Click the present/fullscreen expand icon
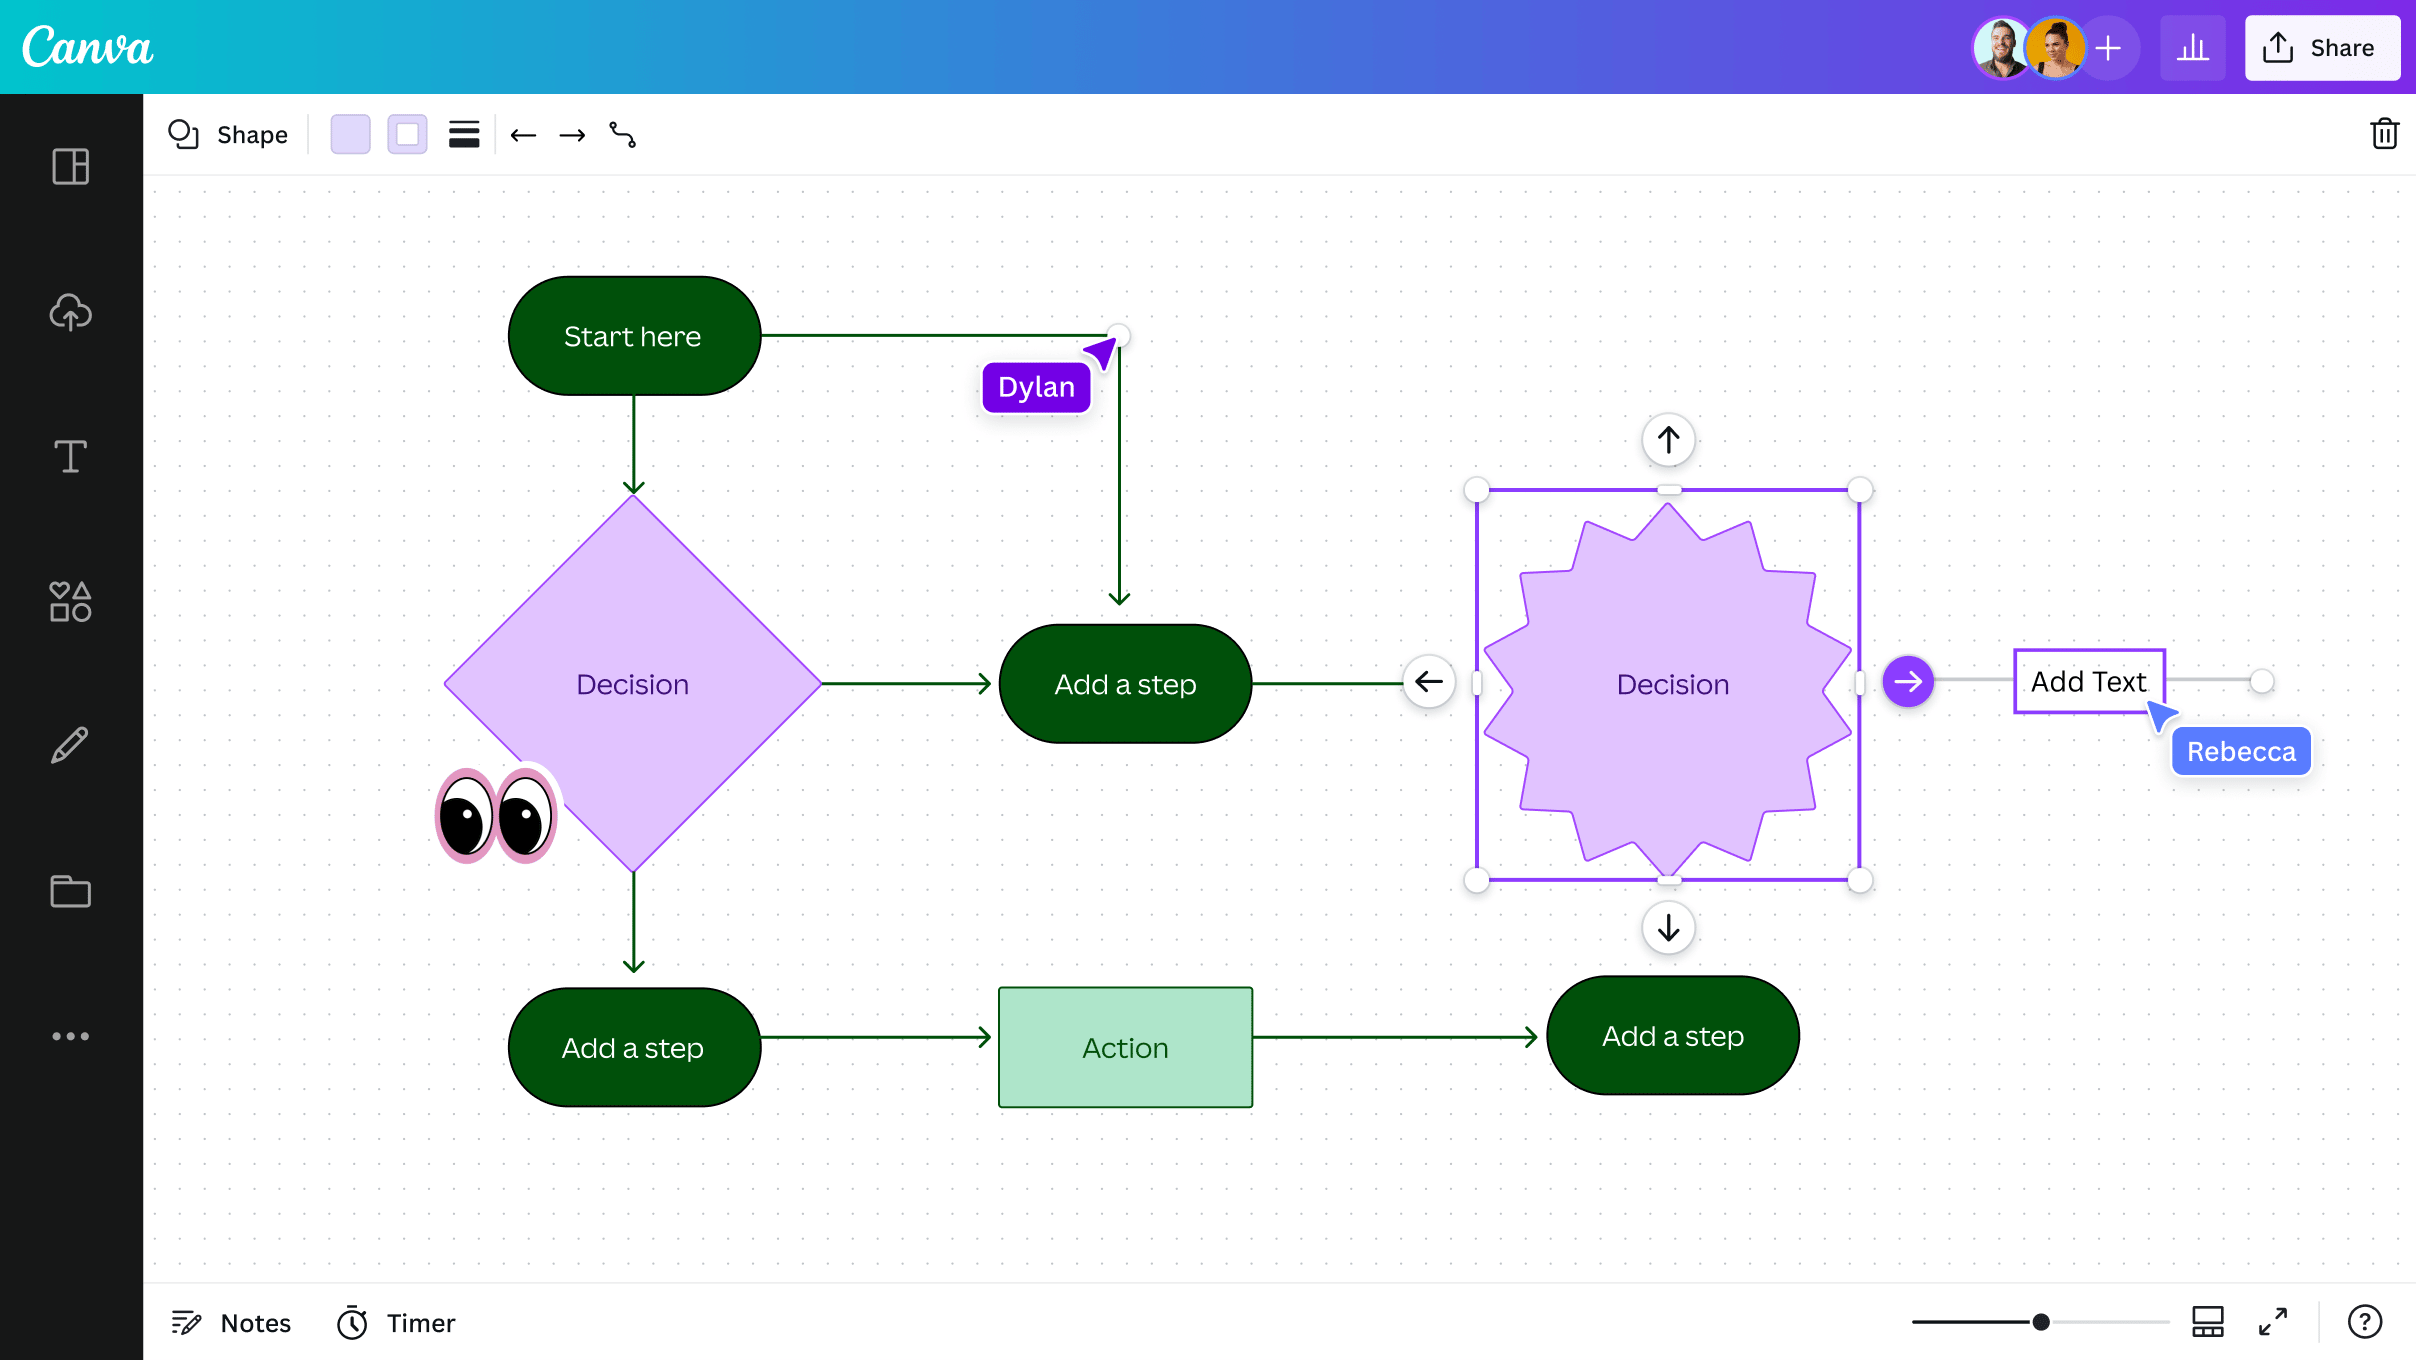This screenshot has height=1360, width=2416. tap(2275, 1322)
